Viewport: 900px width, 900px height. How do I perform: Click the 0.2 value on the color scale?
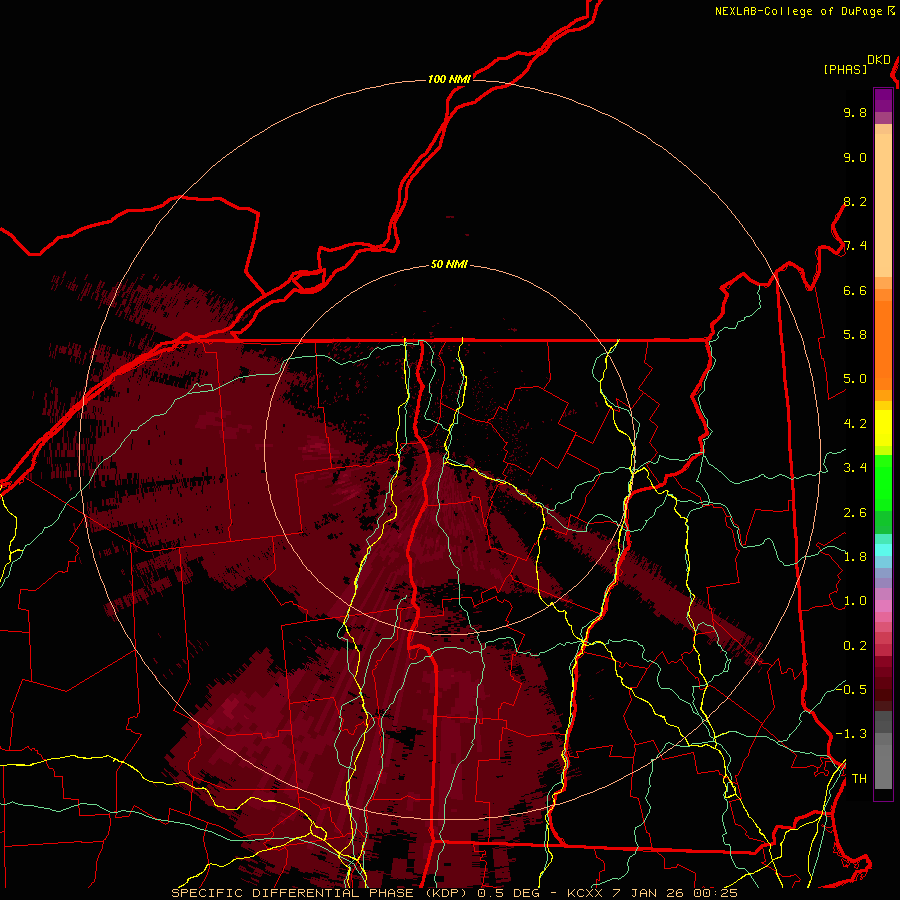[855, 646]
